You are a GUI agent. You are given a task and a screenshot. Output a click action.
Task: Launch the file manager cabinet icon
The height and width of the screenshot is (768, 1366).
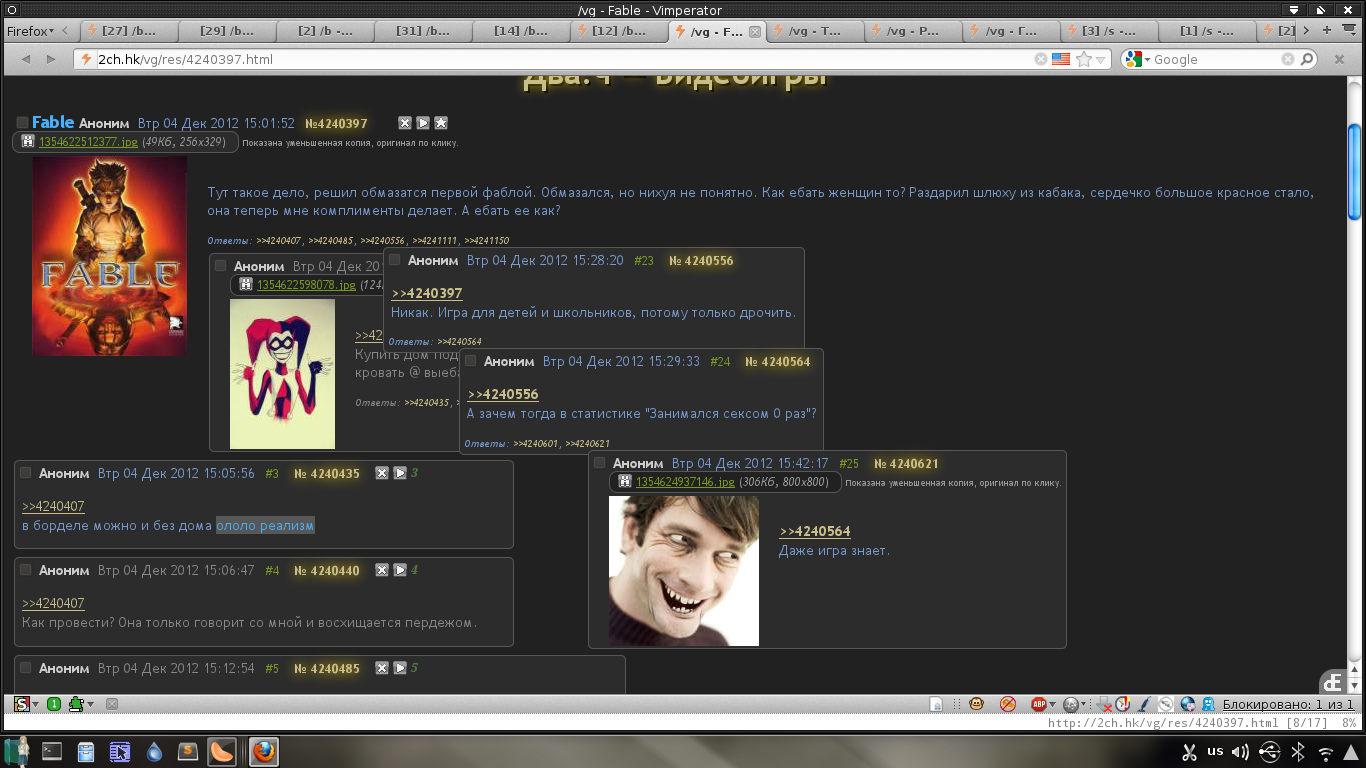click(x=86, y=751)
